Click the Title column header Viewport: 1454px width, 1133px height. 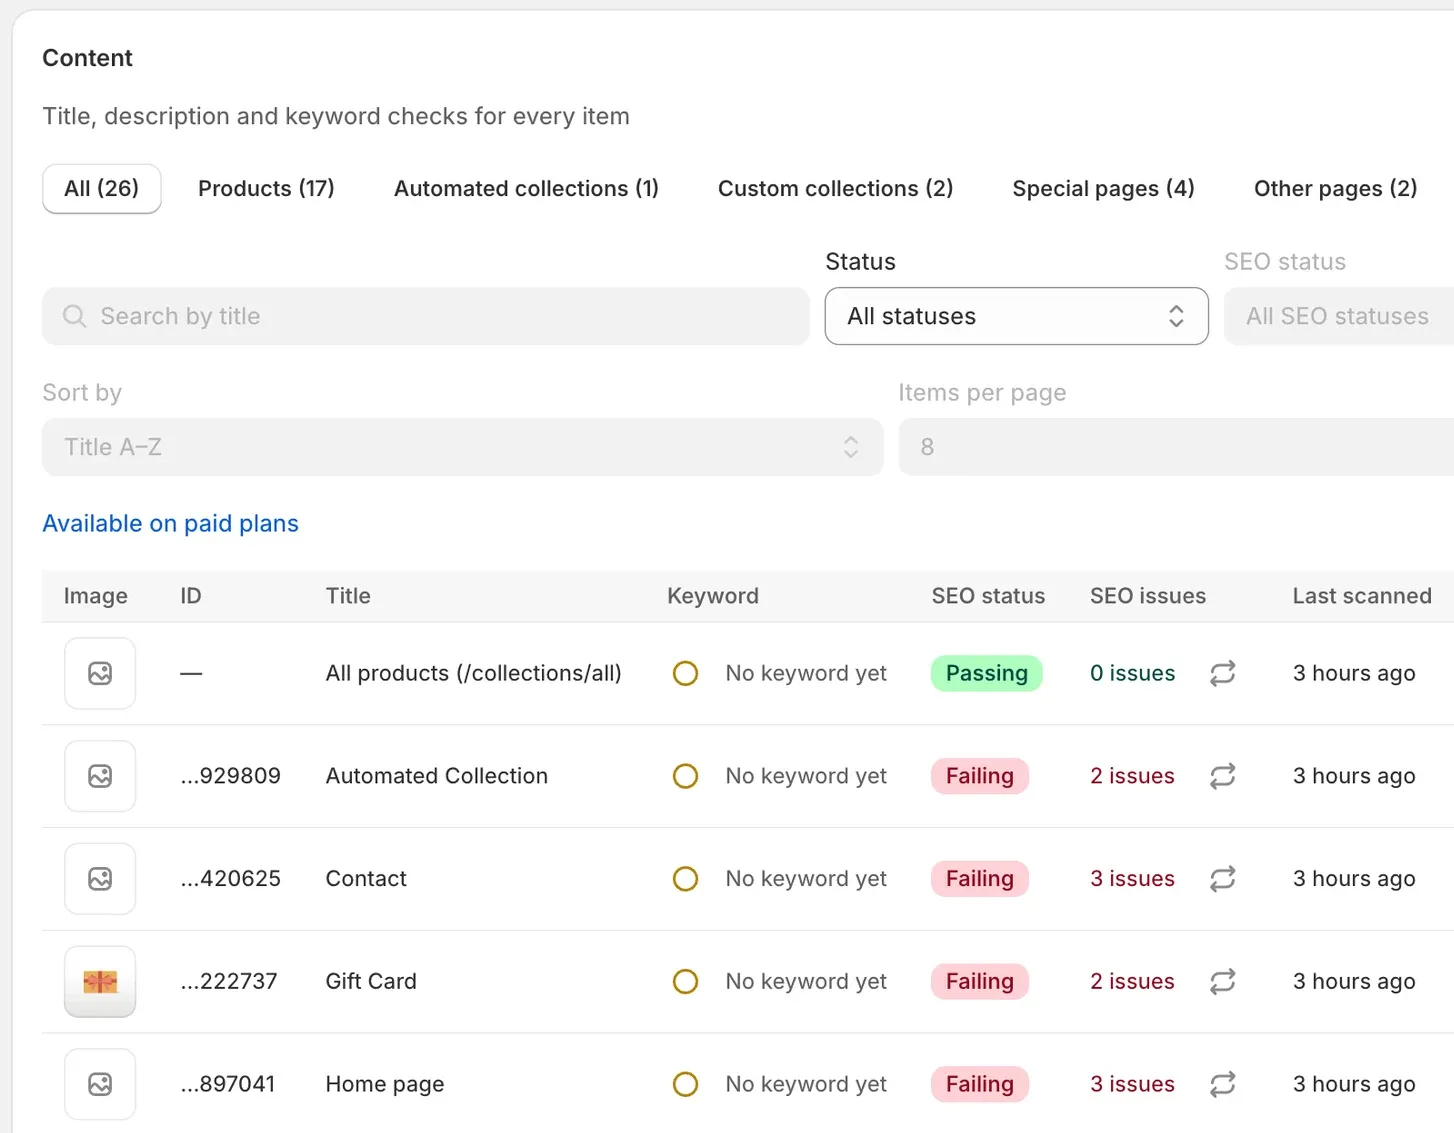point(348,596)
